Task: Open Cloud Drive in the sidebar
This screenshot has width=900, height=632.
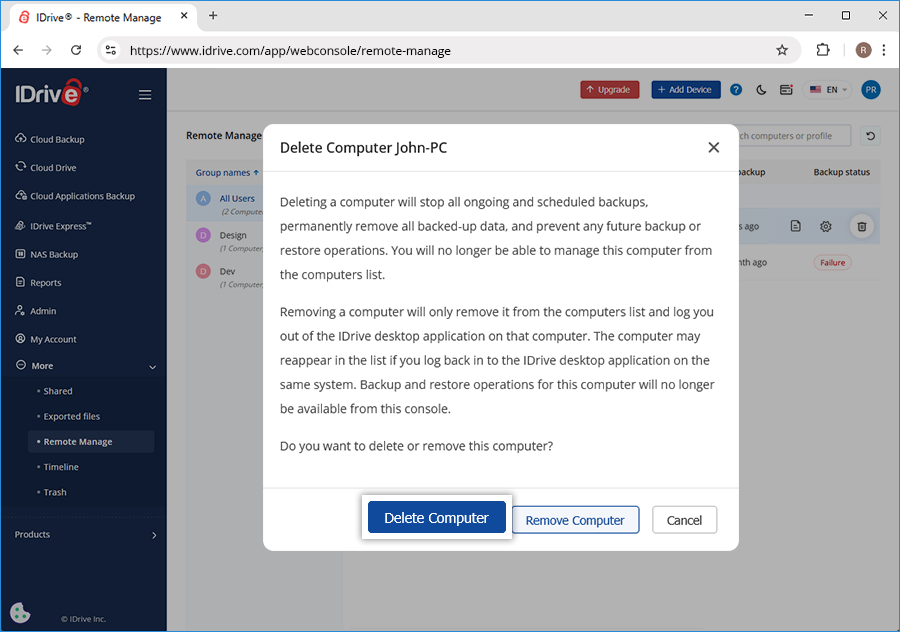Action: pos(46,167)
